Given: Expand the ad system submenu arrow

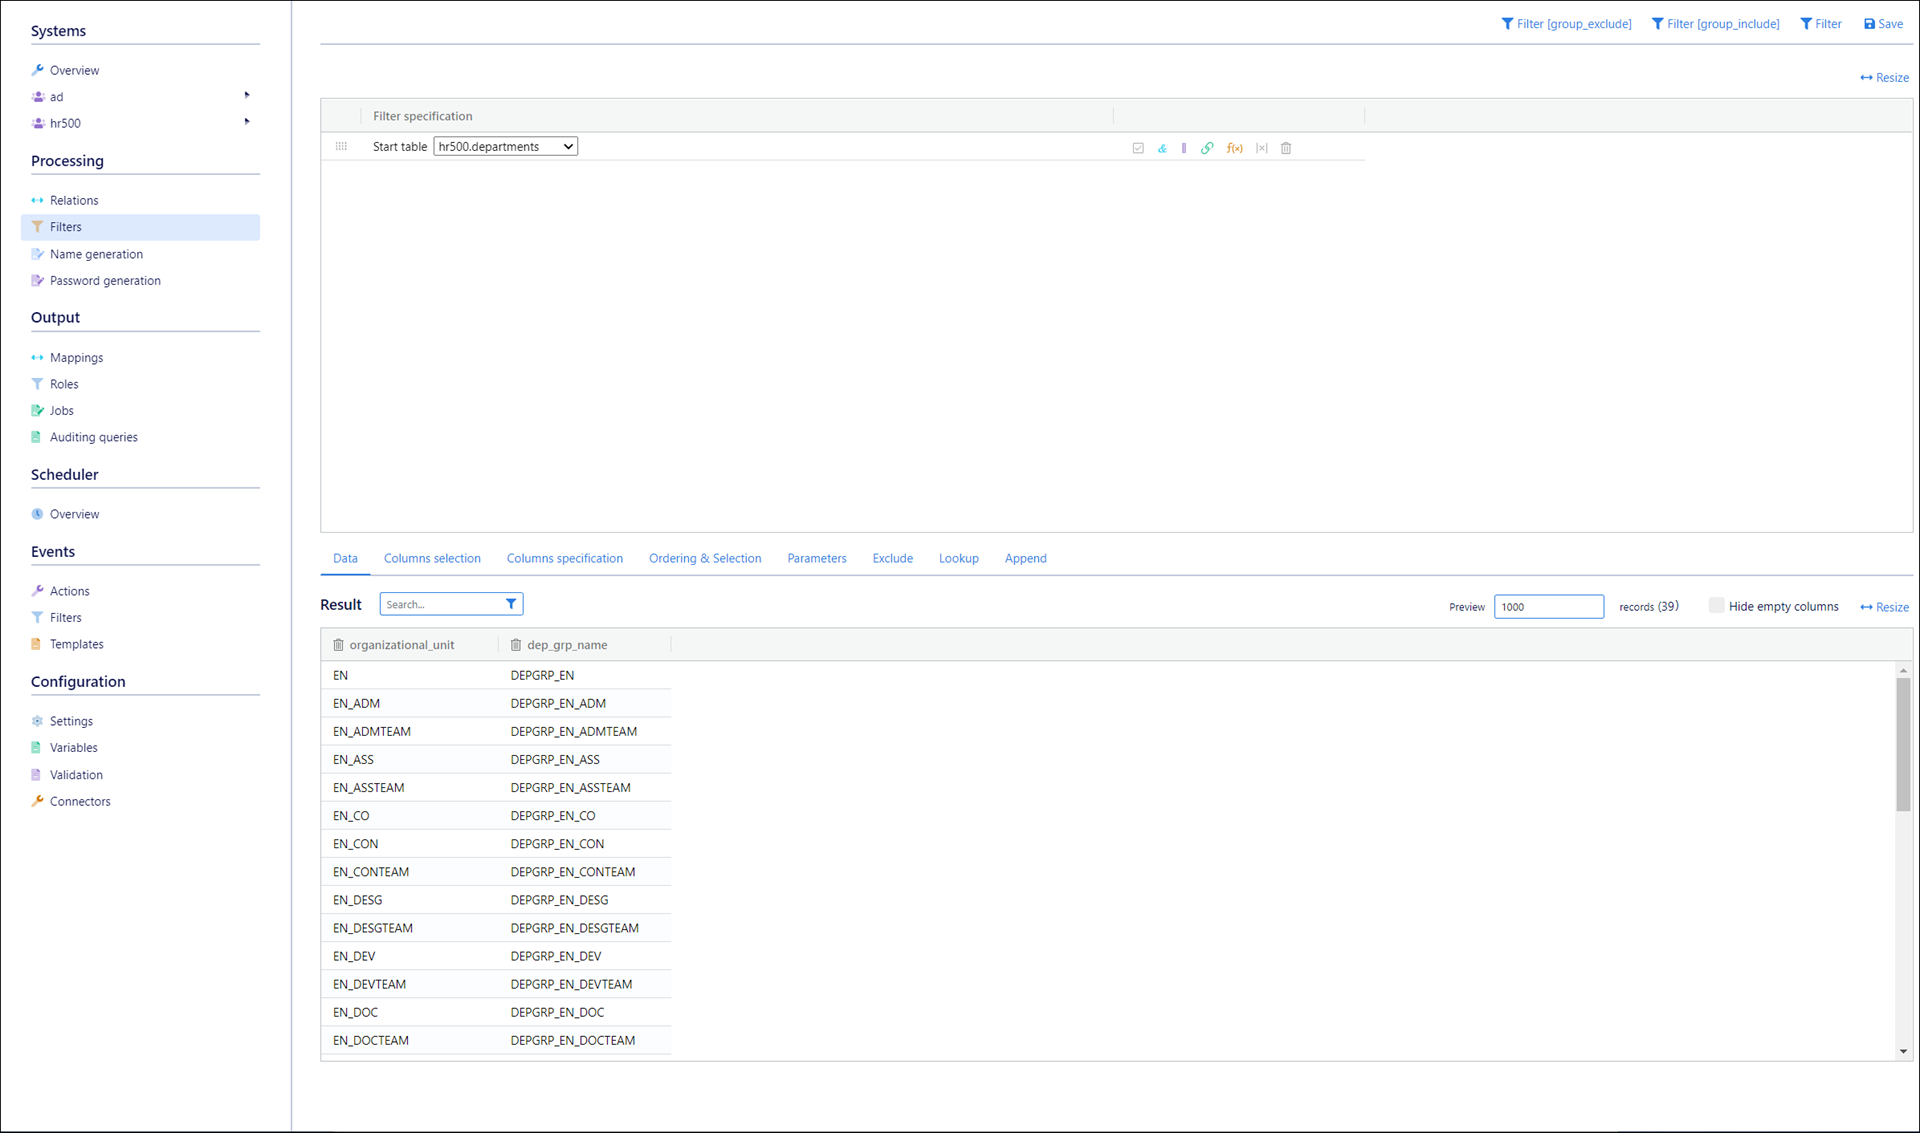Looking at the screenshot, I should 247,96.
